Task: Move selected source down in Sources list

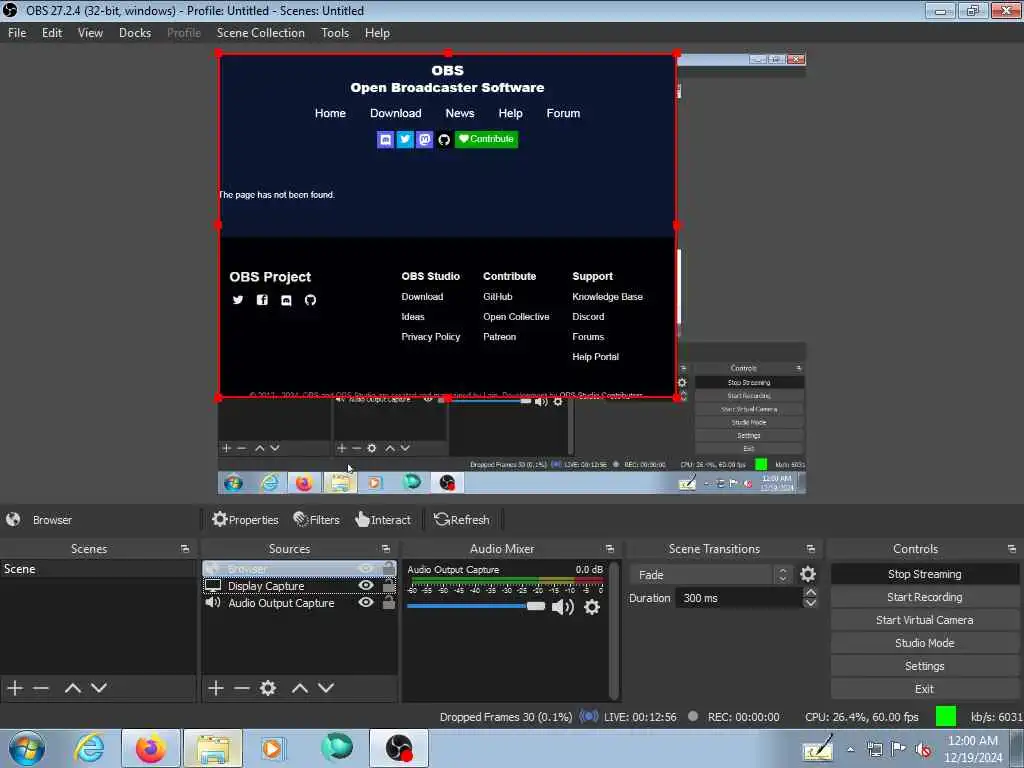Action: click(326, 688)
